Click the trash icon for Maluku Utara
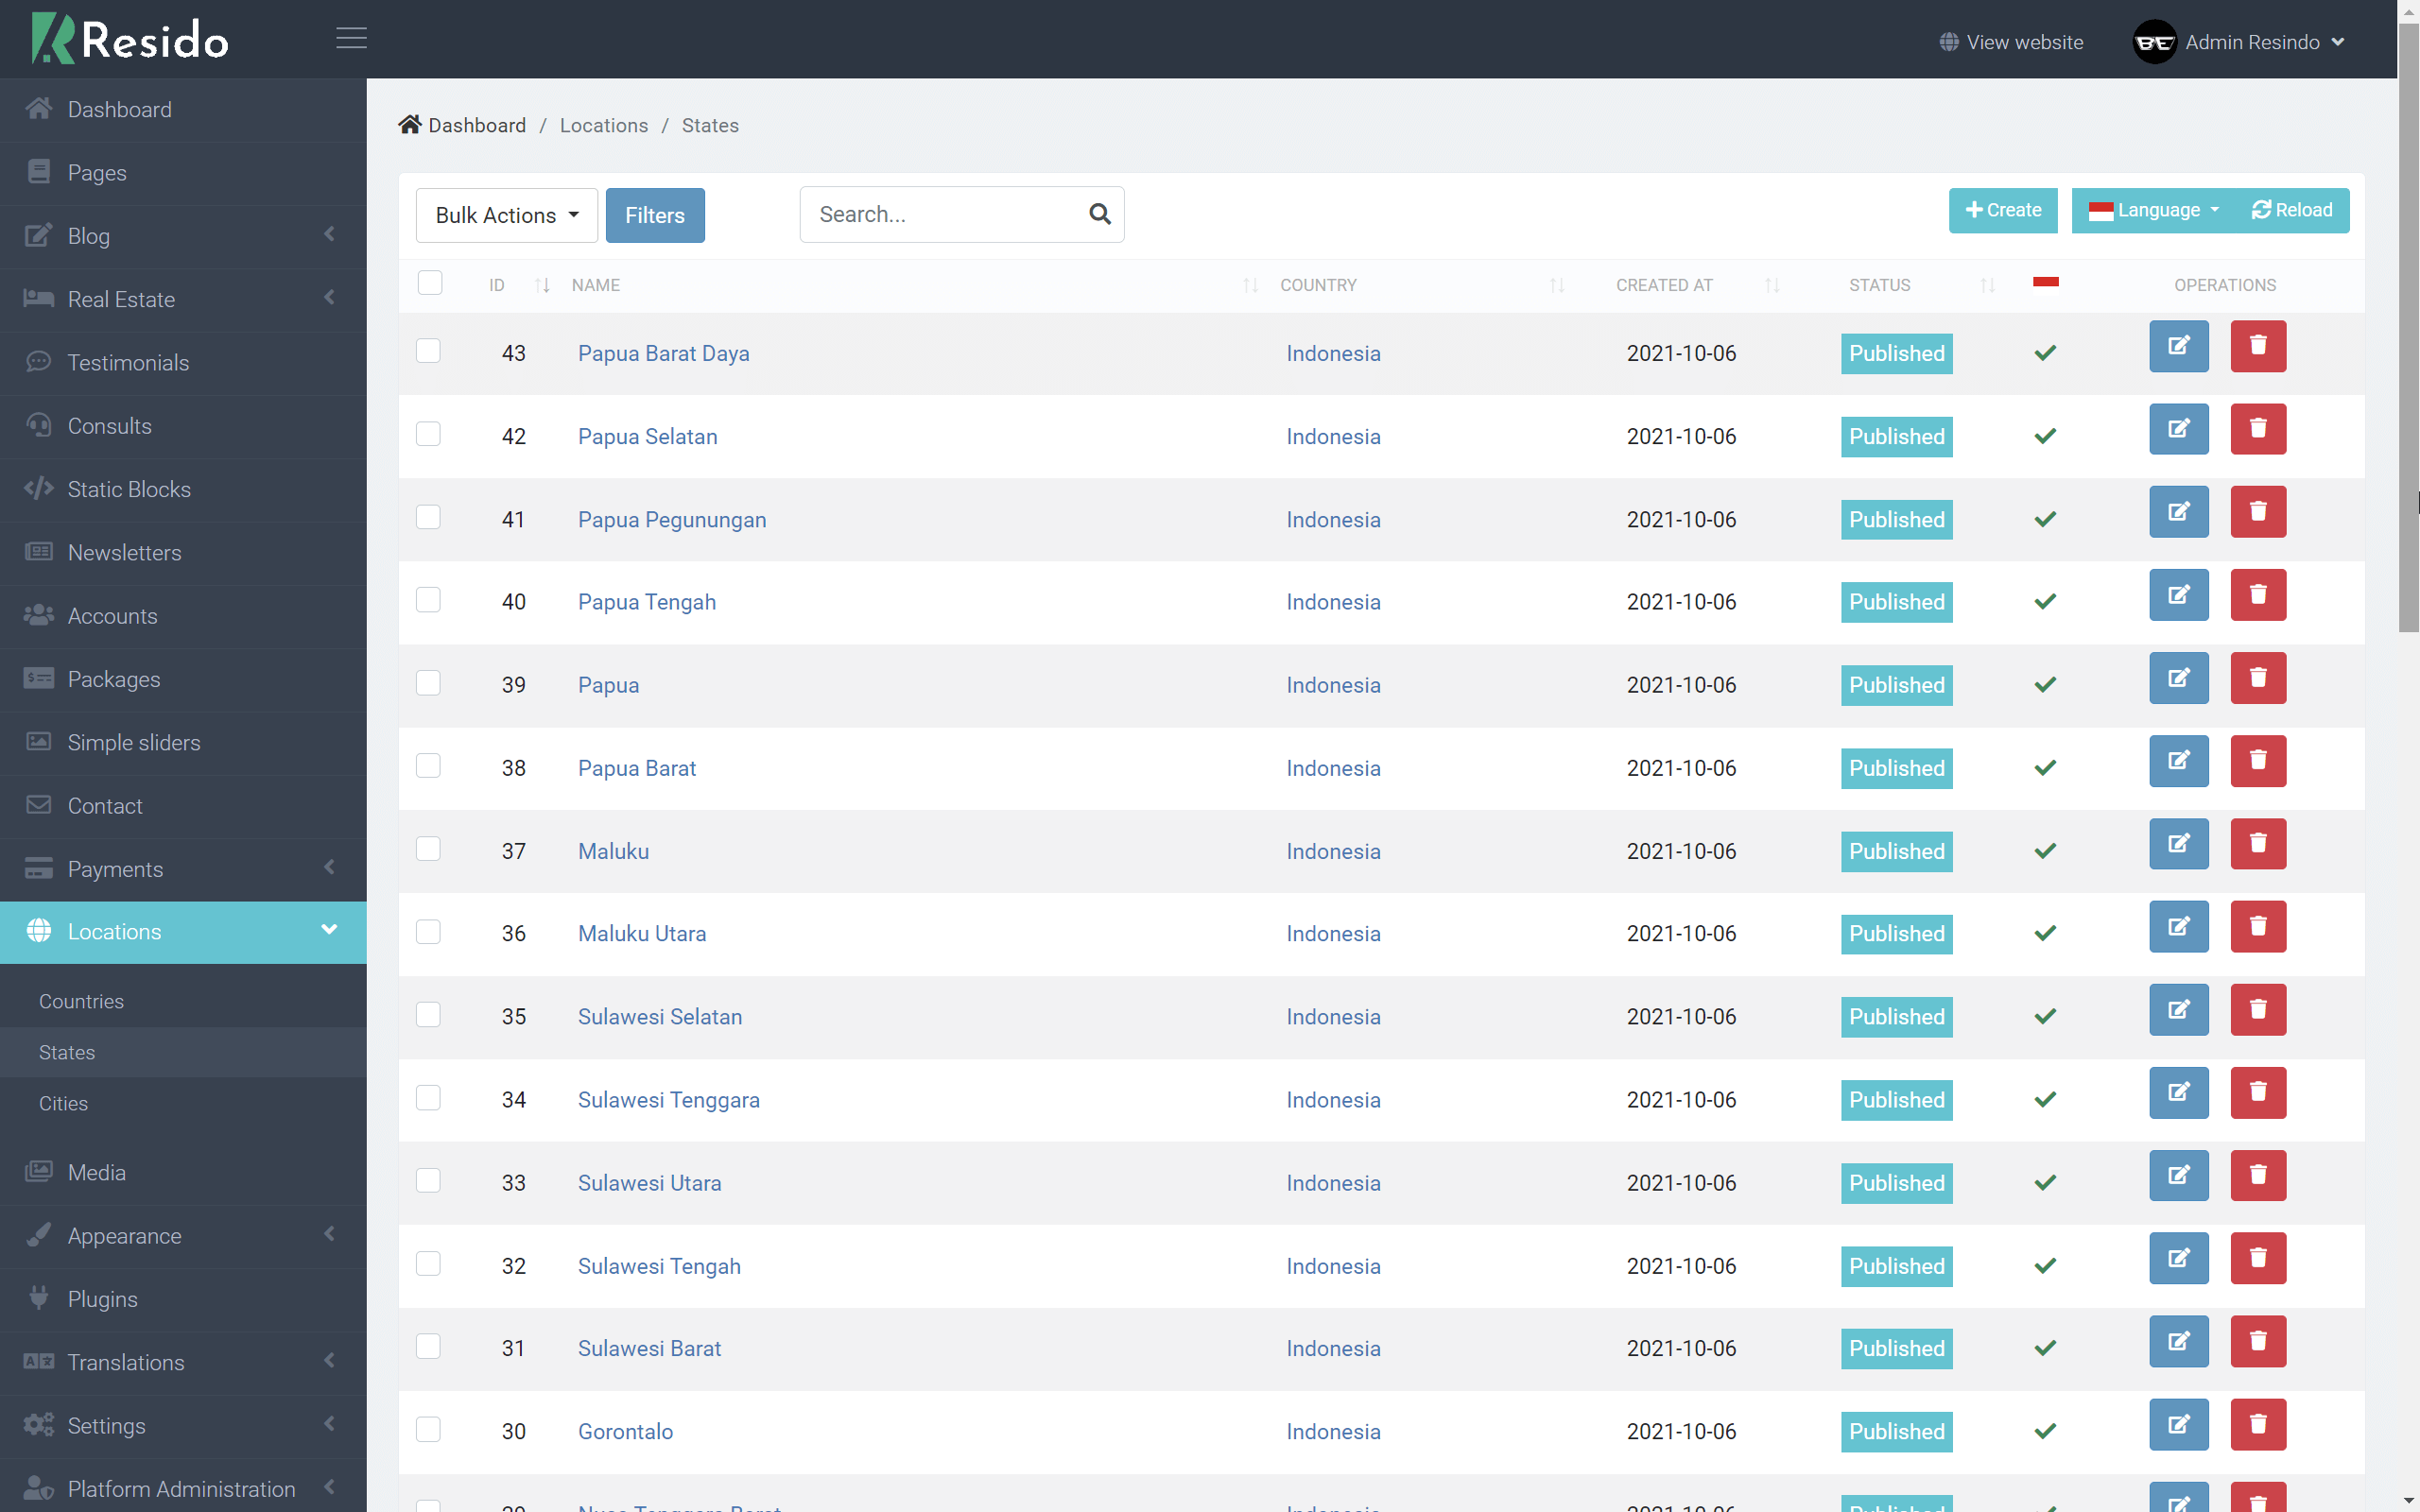This screenshot has width=2420, height=1512. (2258, 926)
